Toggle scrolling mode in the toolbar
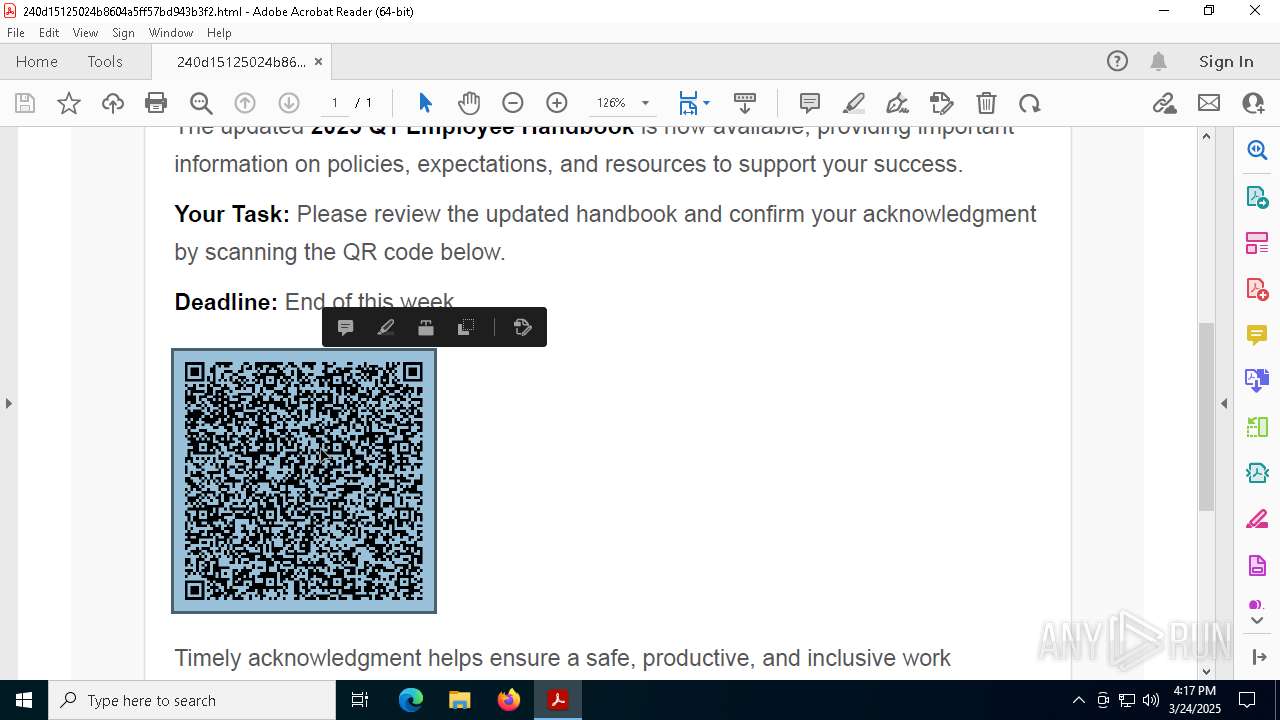Viewport: 1280px width, 720px height. (x=745, y=103)
